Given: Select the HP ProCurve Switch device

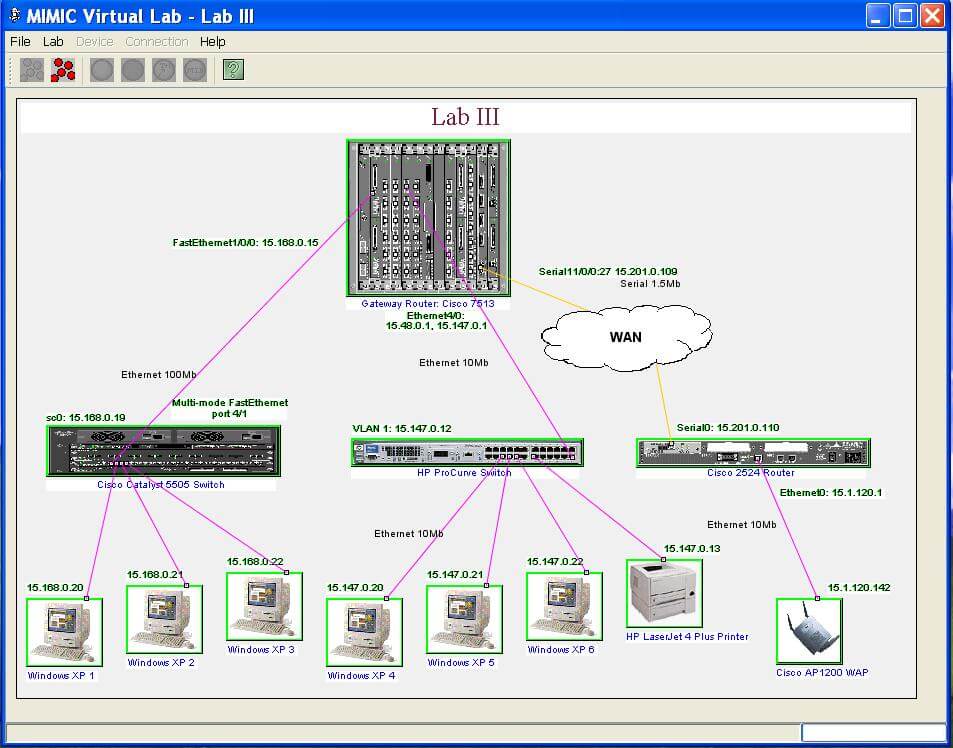Looking at the screenshot, I should [x=467, y=453].
